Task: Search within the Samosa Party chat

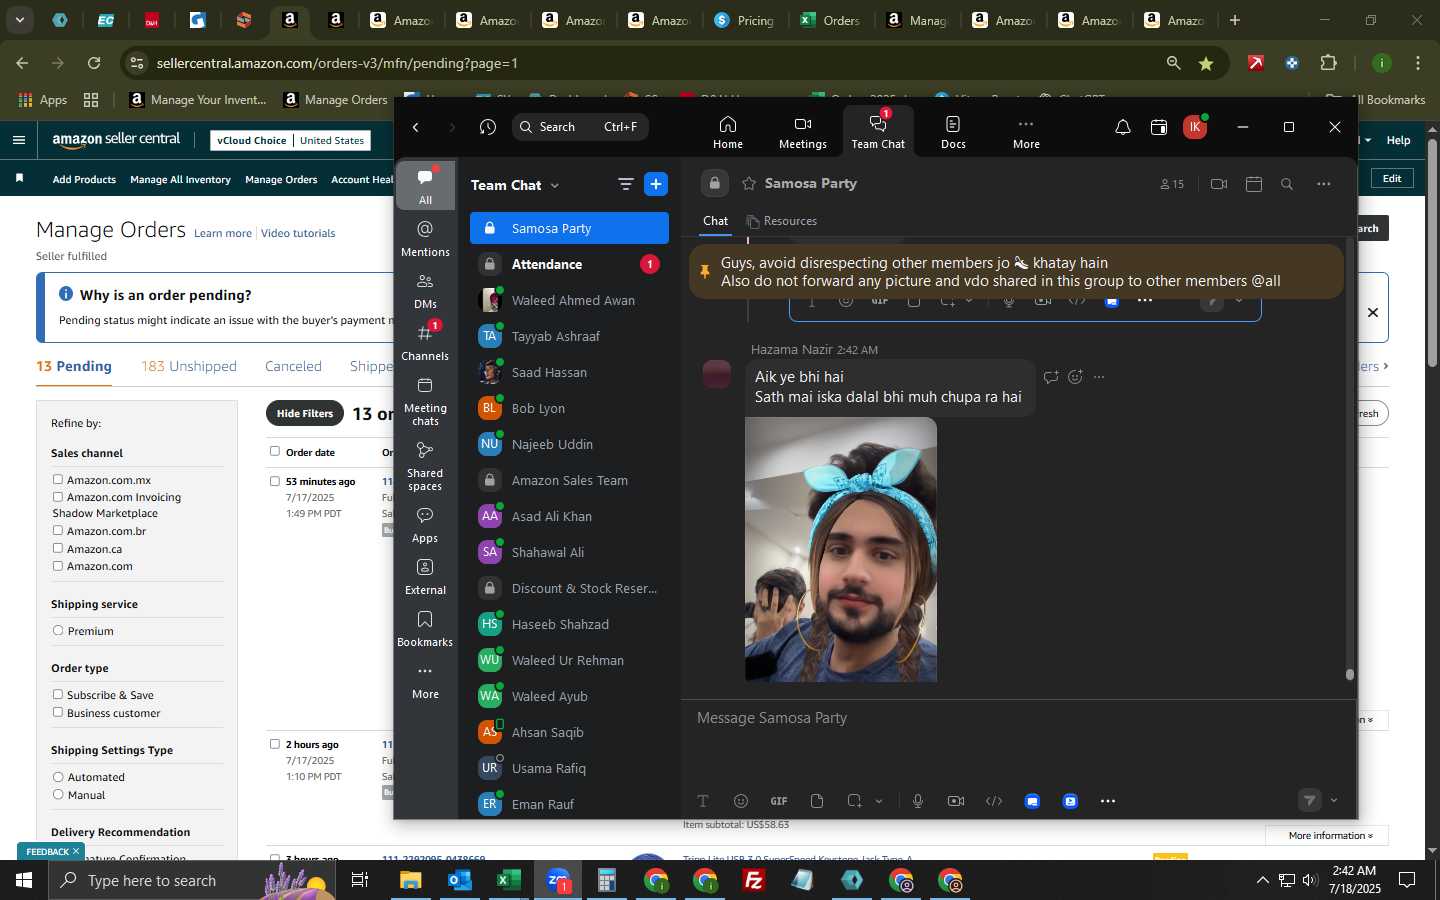Action: pos(1287,184)
